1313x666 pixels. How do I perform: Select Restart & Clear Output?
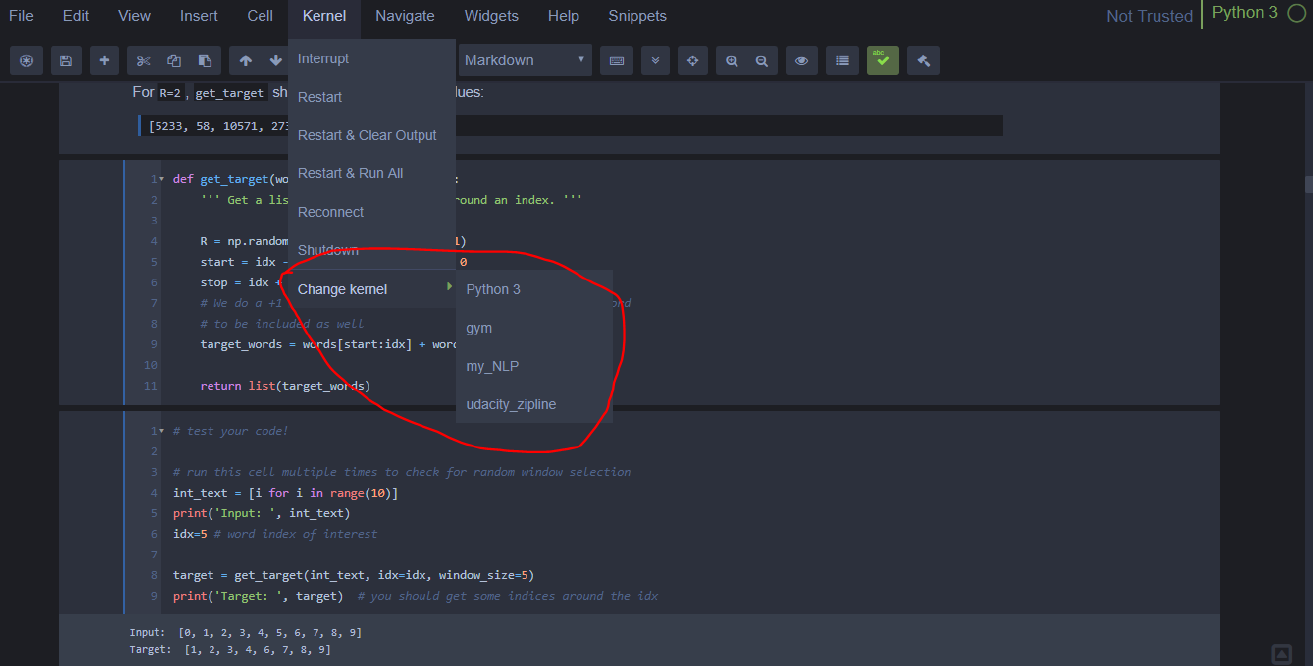[372, 135]
